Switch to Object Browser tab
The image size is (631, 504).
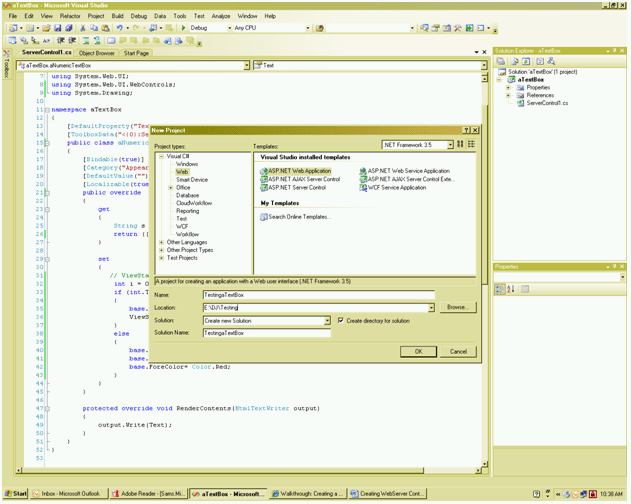pos(97,53)
